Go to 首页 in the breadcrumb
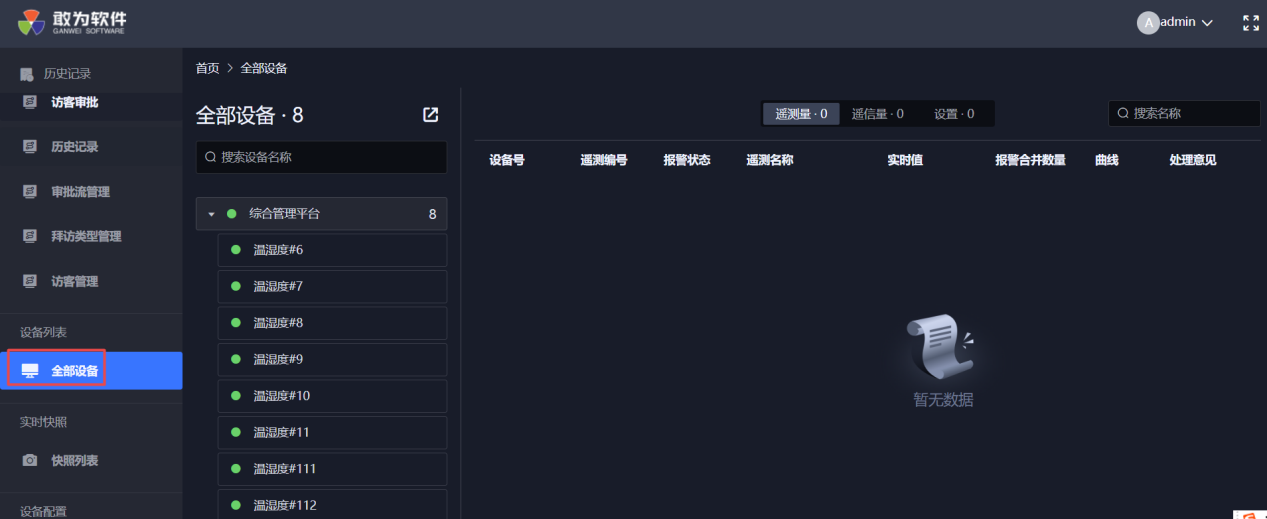 (207, 68)
